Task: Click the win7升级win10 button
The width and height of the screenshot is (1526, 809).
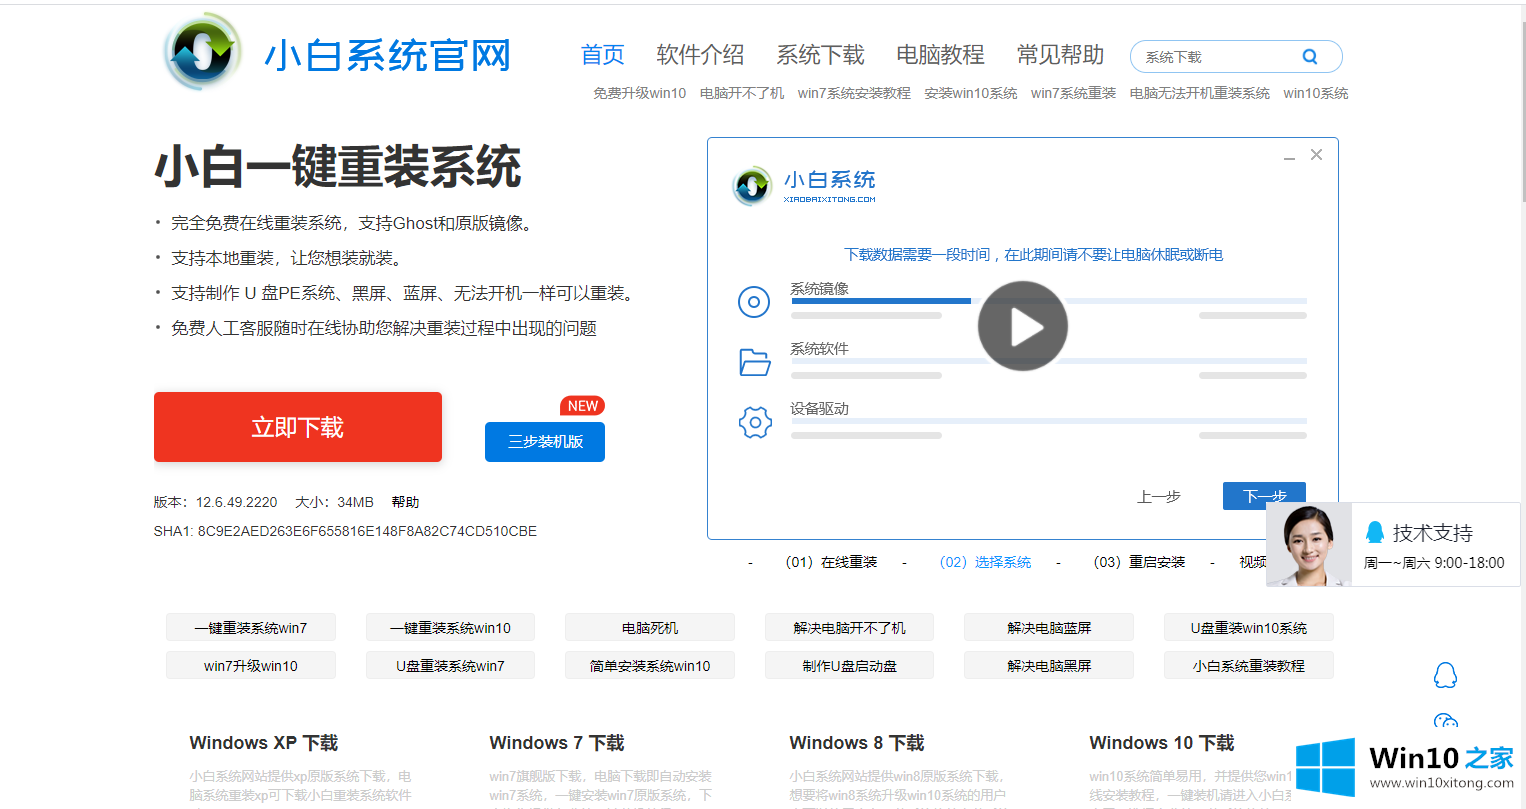Action: click(251, 666)
